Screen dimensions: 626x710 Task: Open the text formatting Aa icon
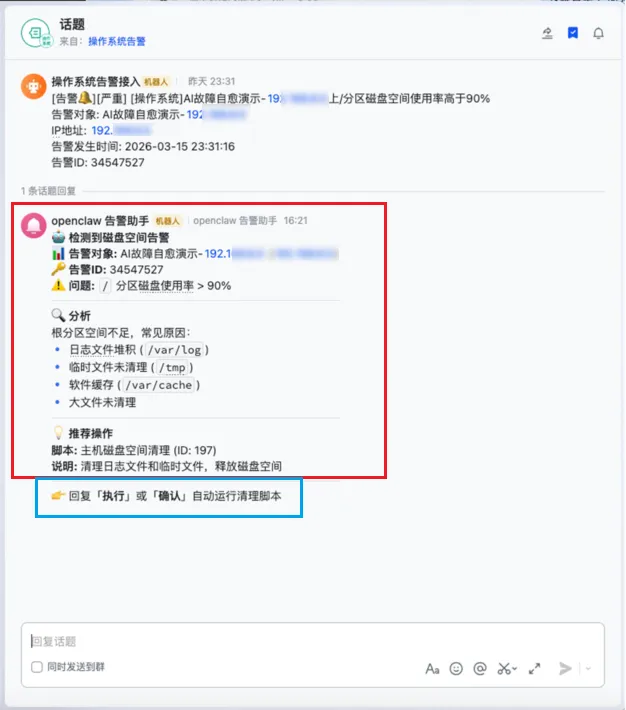click(432, 669)
